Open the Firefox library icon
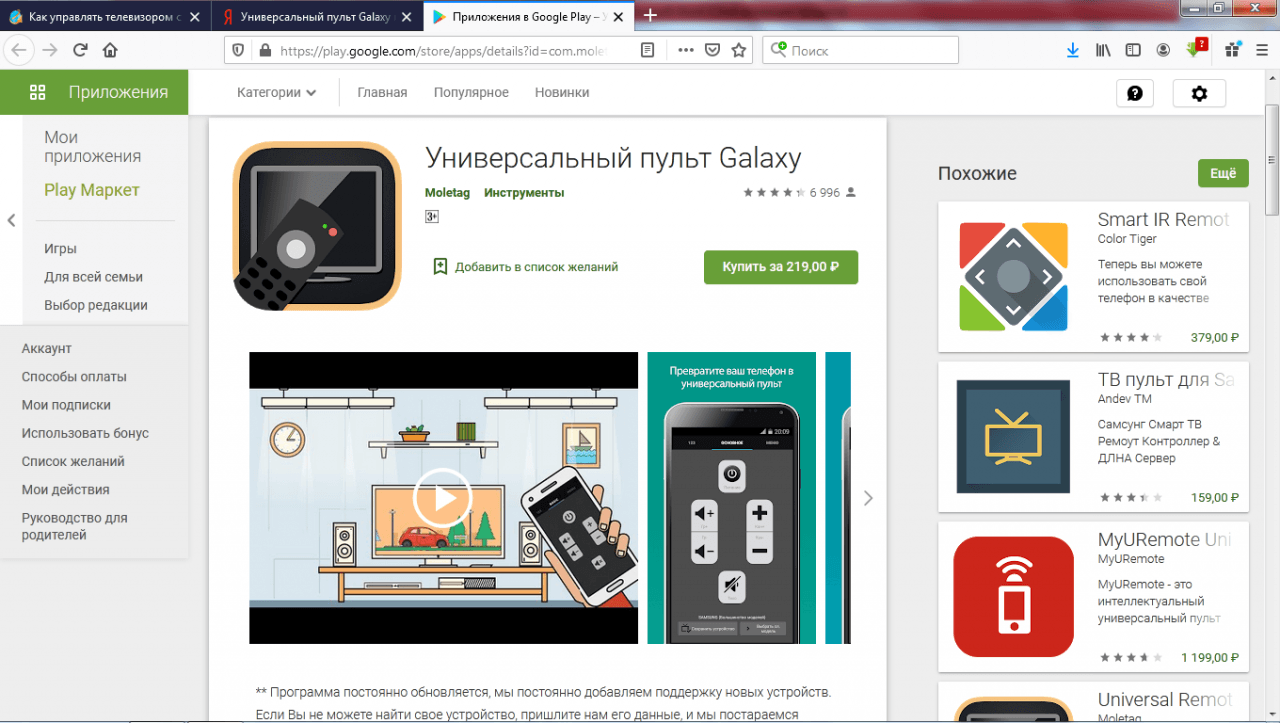Image resolution: width=1280 pixels, height=723 pixels. coord(1103,50)
